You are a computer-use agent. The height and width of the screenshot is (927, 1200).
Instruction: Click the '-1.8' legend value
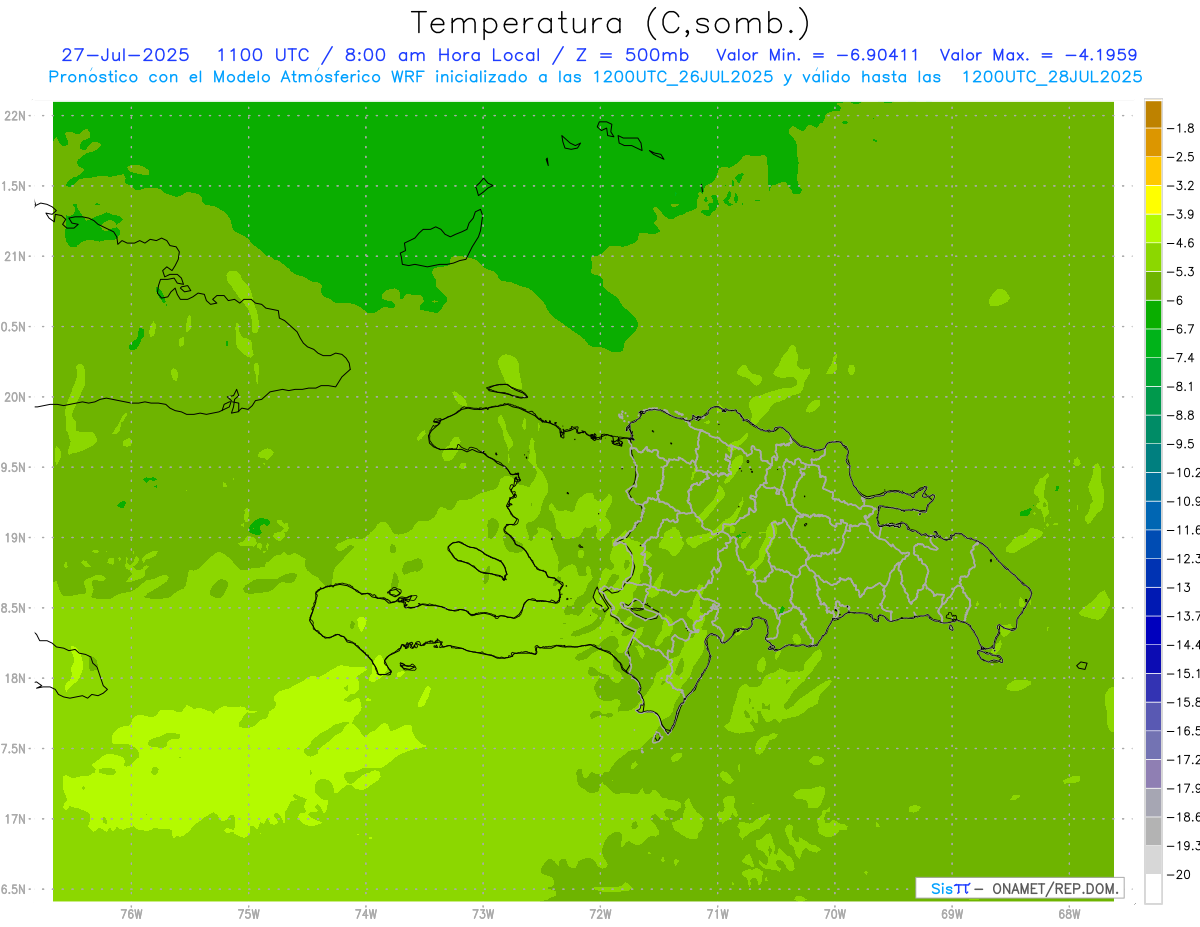tap(1181, 128)
